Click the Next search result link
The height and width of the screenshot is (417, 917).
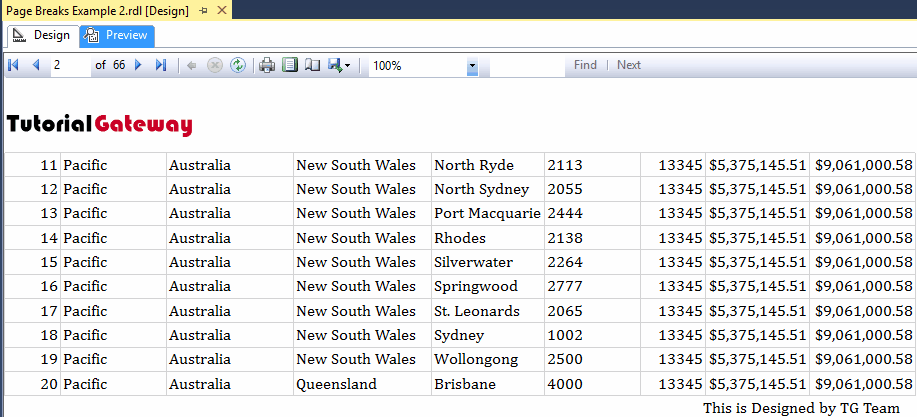629,65
